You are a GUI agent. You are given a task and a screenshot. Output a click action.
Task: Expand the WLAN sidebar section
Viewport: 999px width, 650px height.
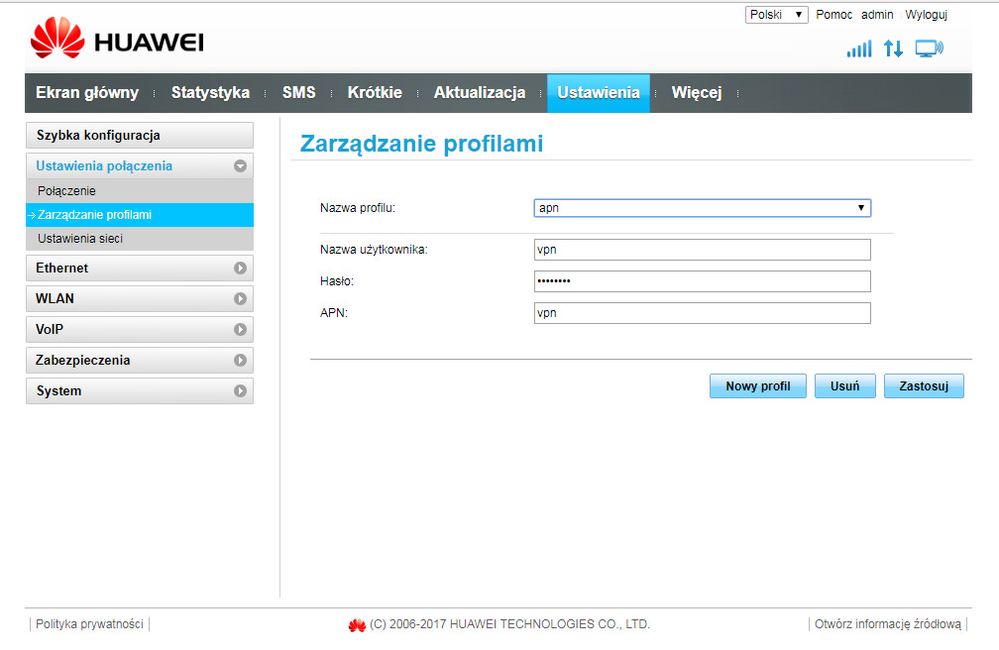240,299
